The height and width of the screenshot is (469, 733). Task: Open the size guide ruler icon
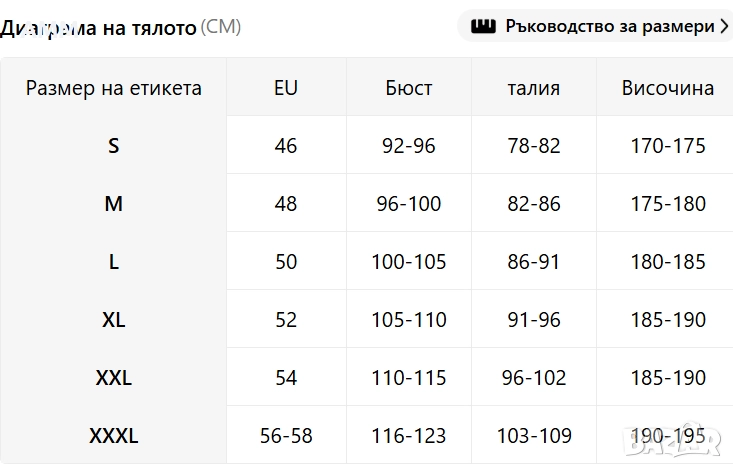(485, 26)
